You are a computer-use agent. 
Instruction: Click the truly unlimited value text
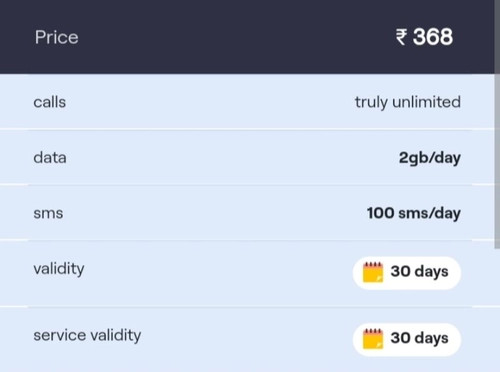(x=408, y=102)
